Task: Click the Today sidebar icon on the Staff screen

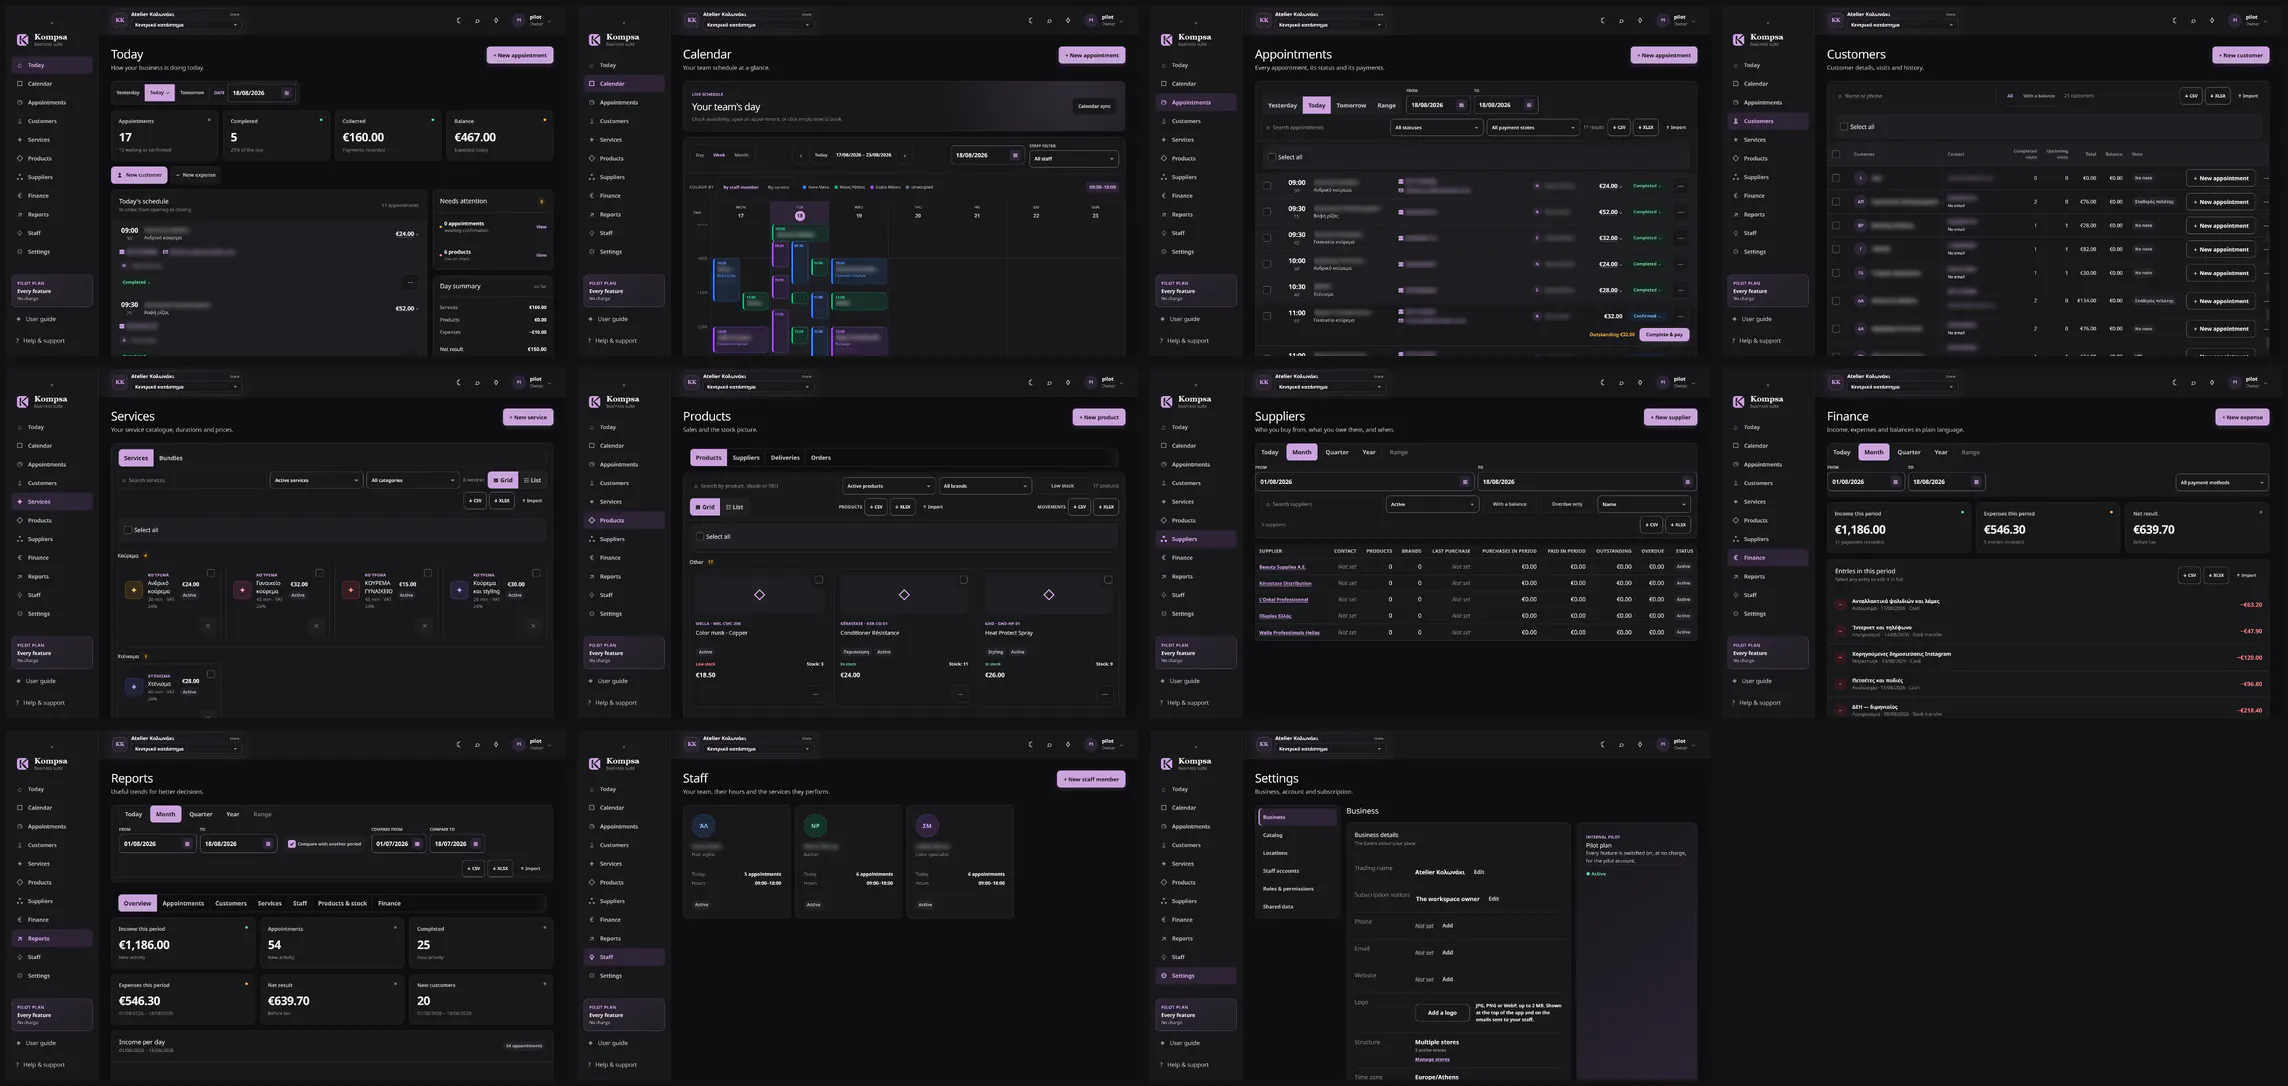Action: tap(592, 789)
